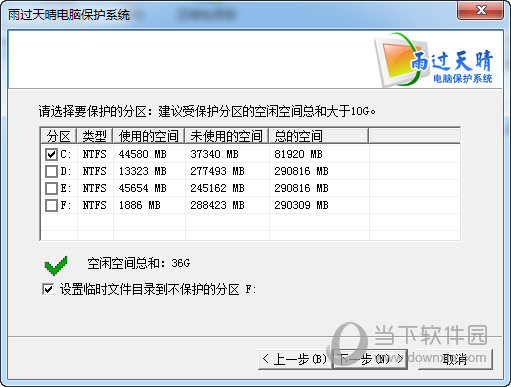
Task: Select the 245162 MB free space cell
Action: (217, 188)
